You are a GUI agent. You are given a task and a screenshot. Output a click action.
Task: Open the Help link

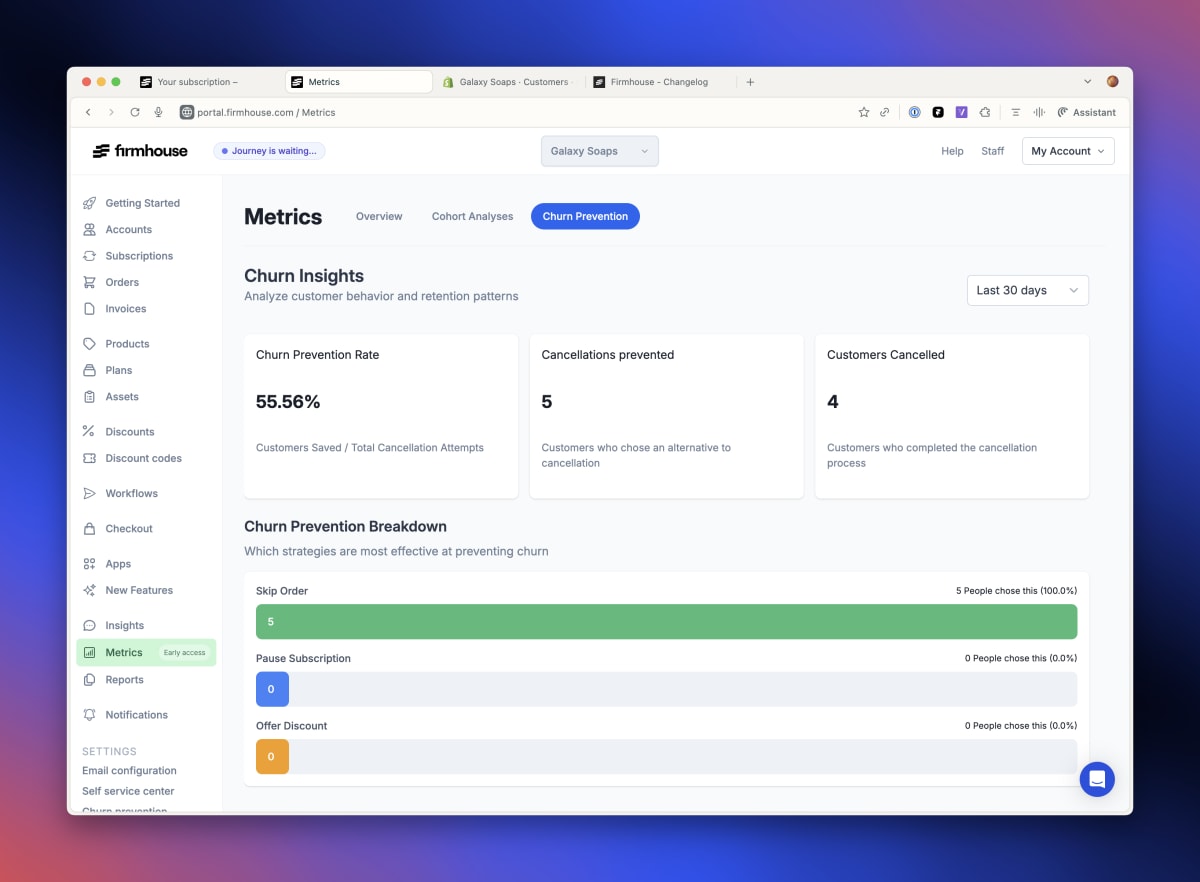[952, 151]
